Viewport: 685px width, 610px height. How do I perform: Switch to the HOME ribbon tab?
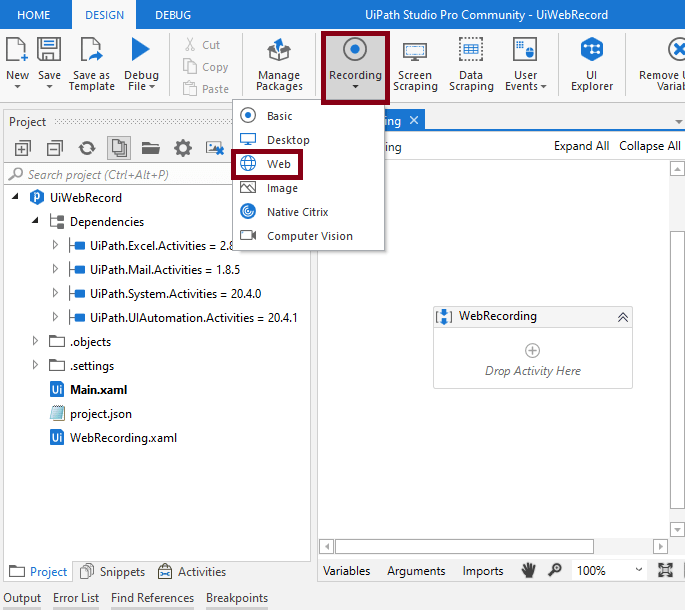(34, 15)
